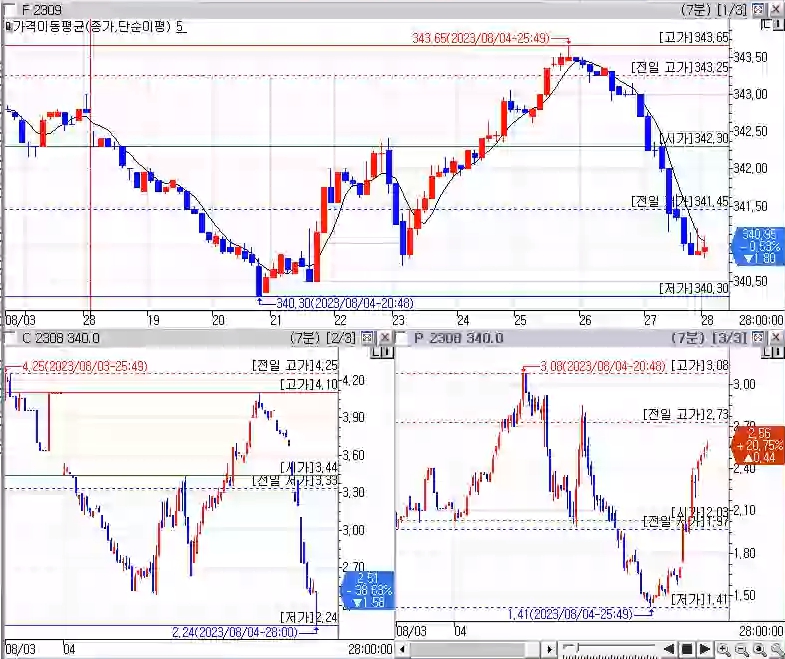Click the orange 2.56 put price tag
785x659 pixels.
coord(758,445)
